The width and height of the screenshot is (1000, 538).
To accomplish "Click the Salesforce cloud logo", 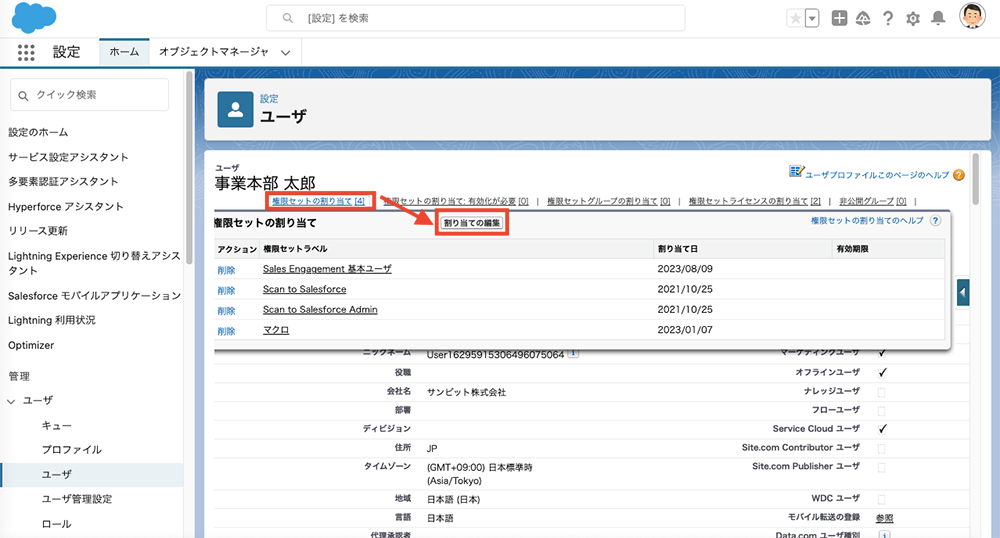I will [x=34, y=17].
